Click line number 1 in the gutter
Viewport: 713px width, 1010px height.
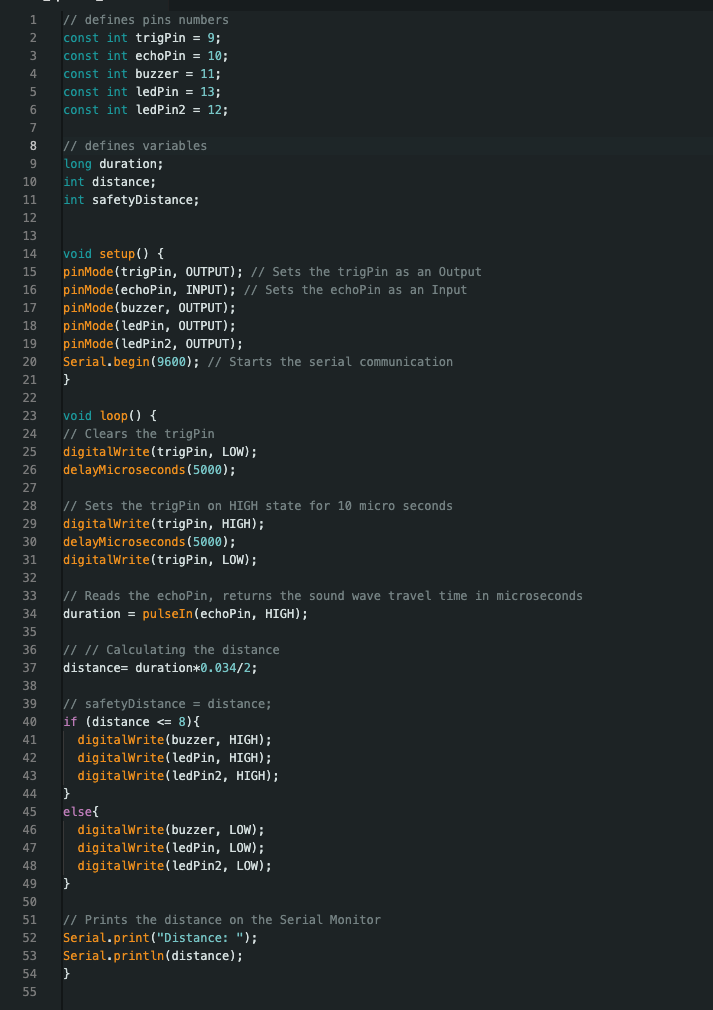[x=33, y=20]
